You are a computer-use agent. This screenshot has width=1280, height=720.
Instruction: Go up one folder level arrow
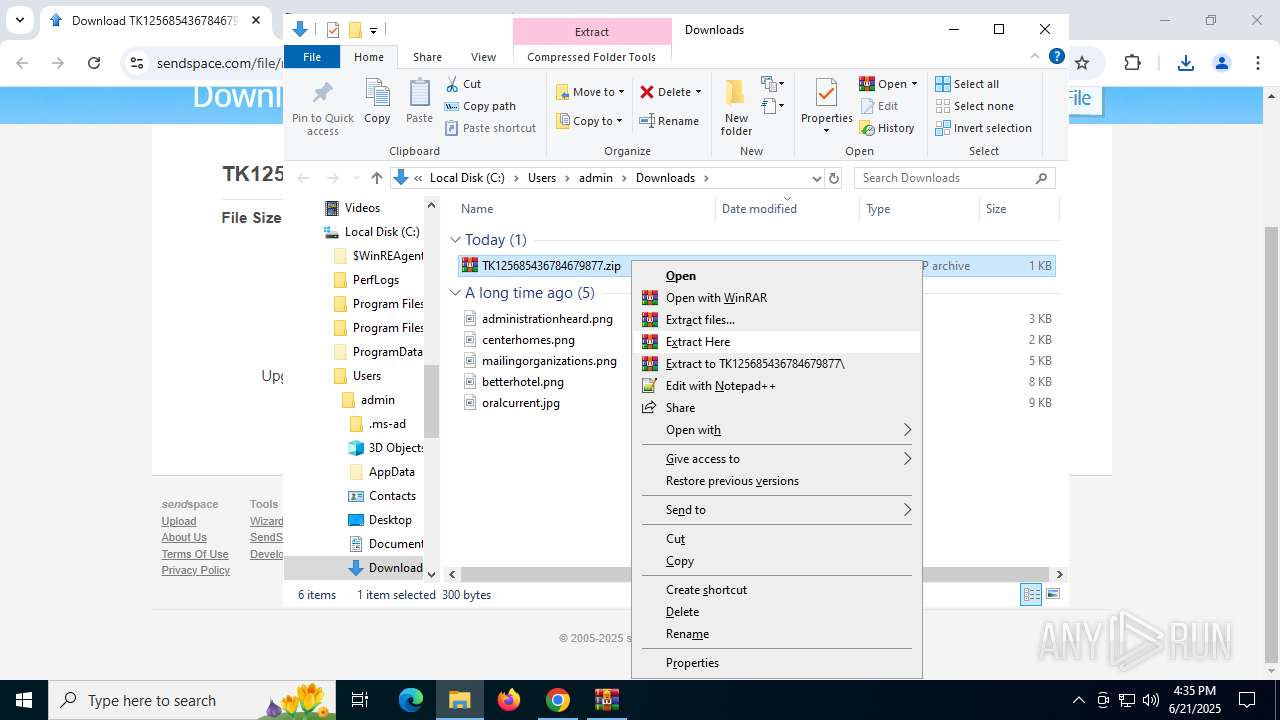click(377, 178)
